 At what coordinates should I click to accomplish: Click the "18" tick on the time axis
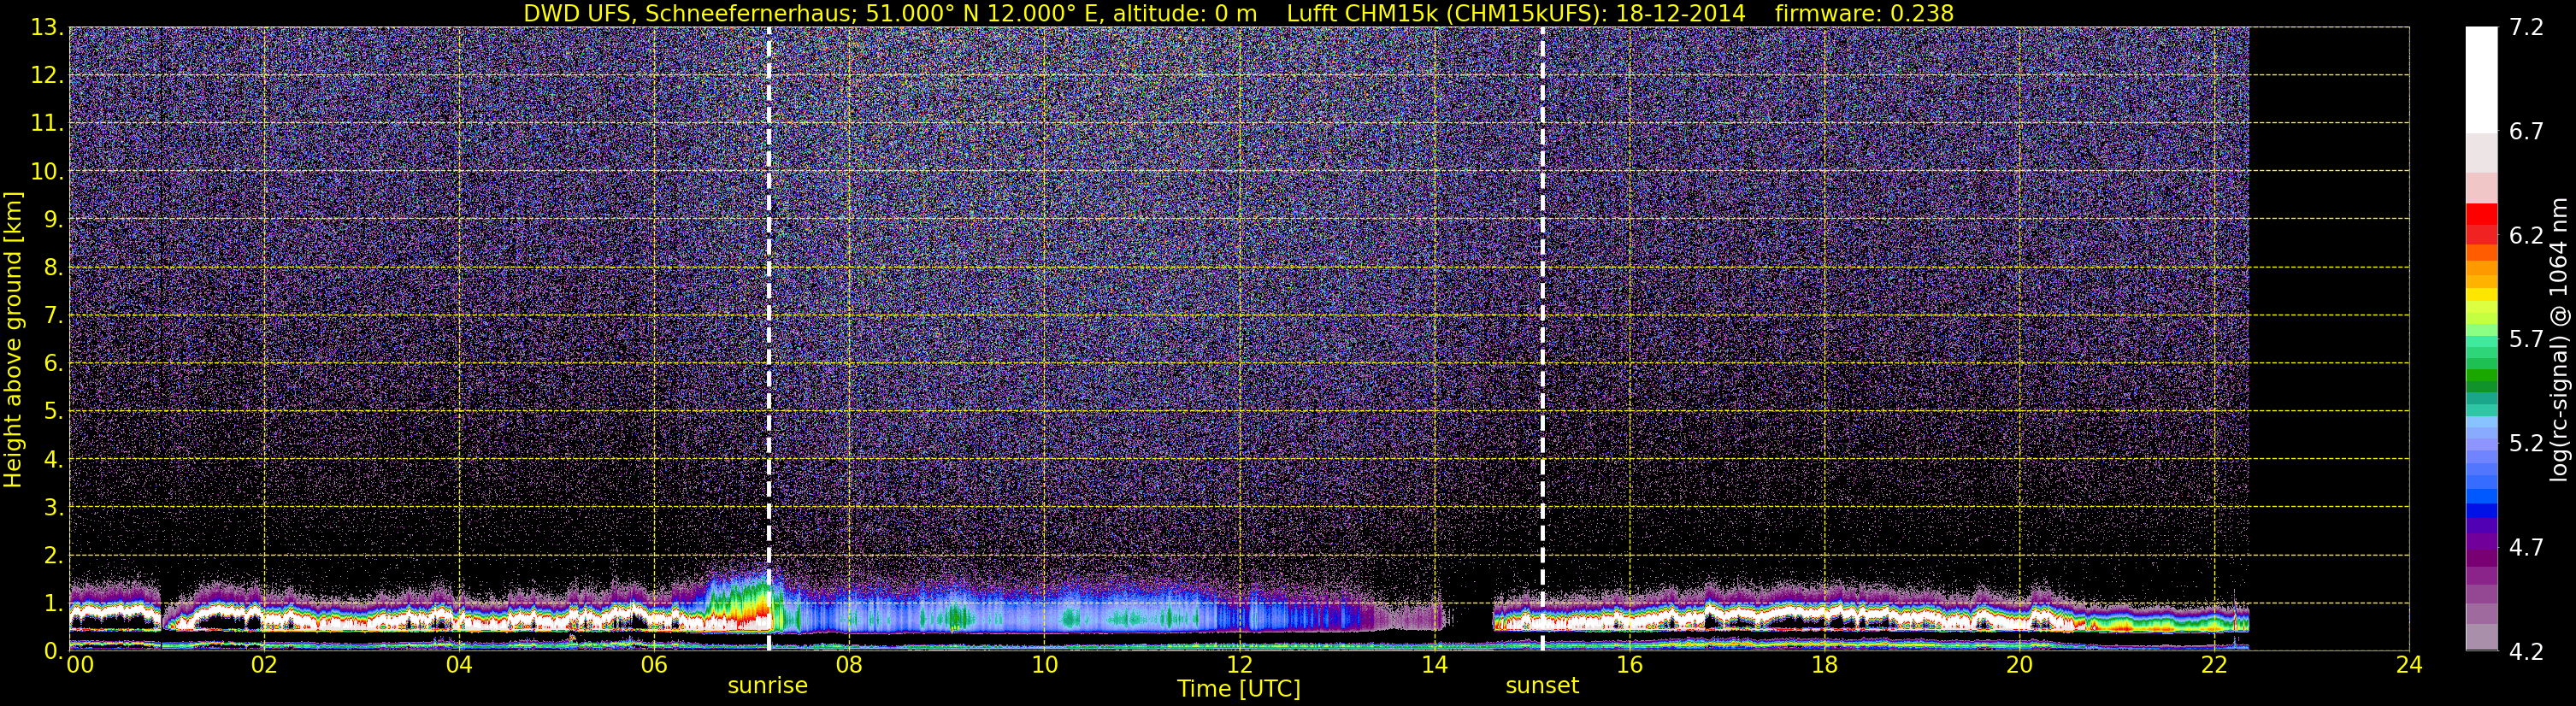1824,665
